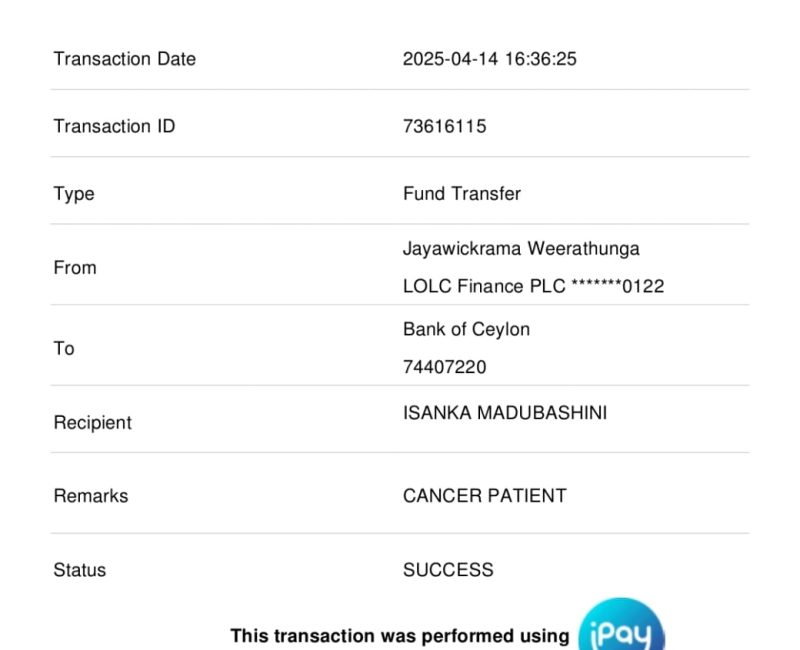This screenshot has width=800, height=650.
Task: Click the Remarks label
Action: [91, 496]
